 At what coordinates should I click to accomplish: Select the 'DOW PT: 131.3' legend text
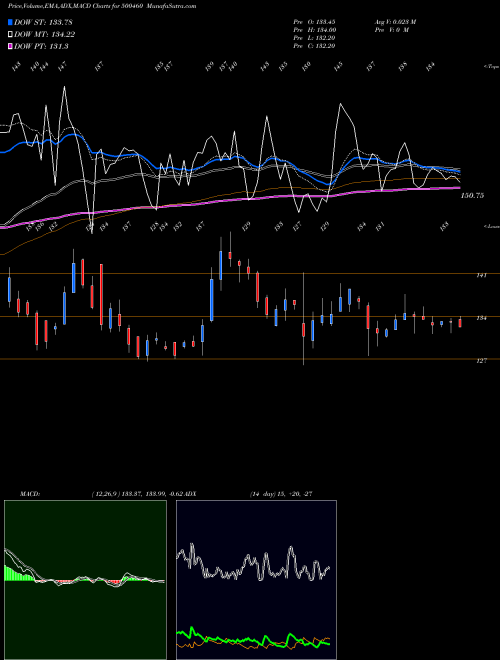click(41, 46)
